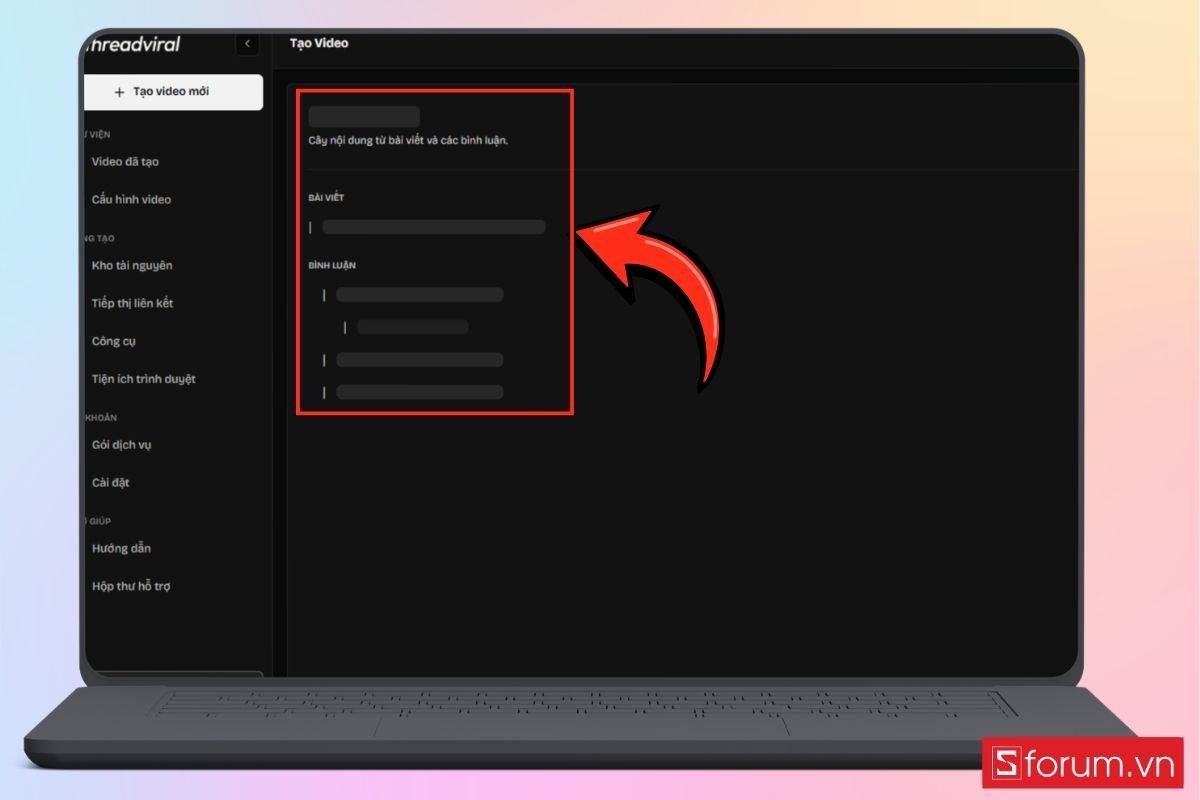This screenshot has height=800, width=1200.
Task: Open Video đã tạo in sidebar
Action: click(125, 162)
